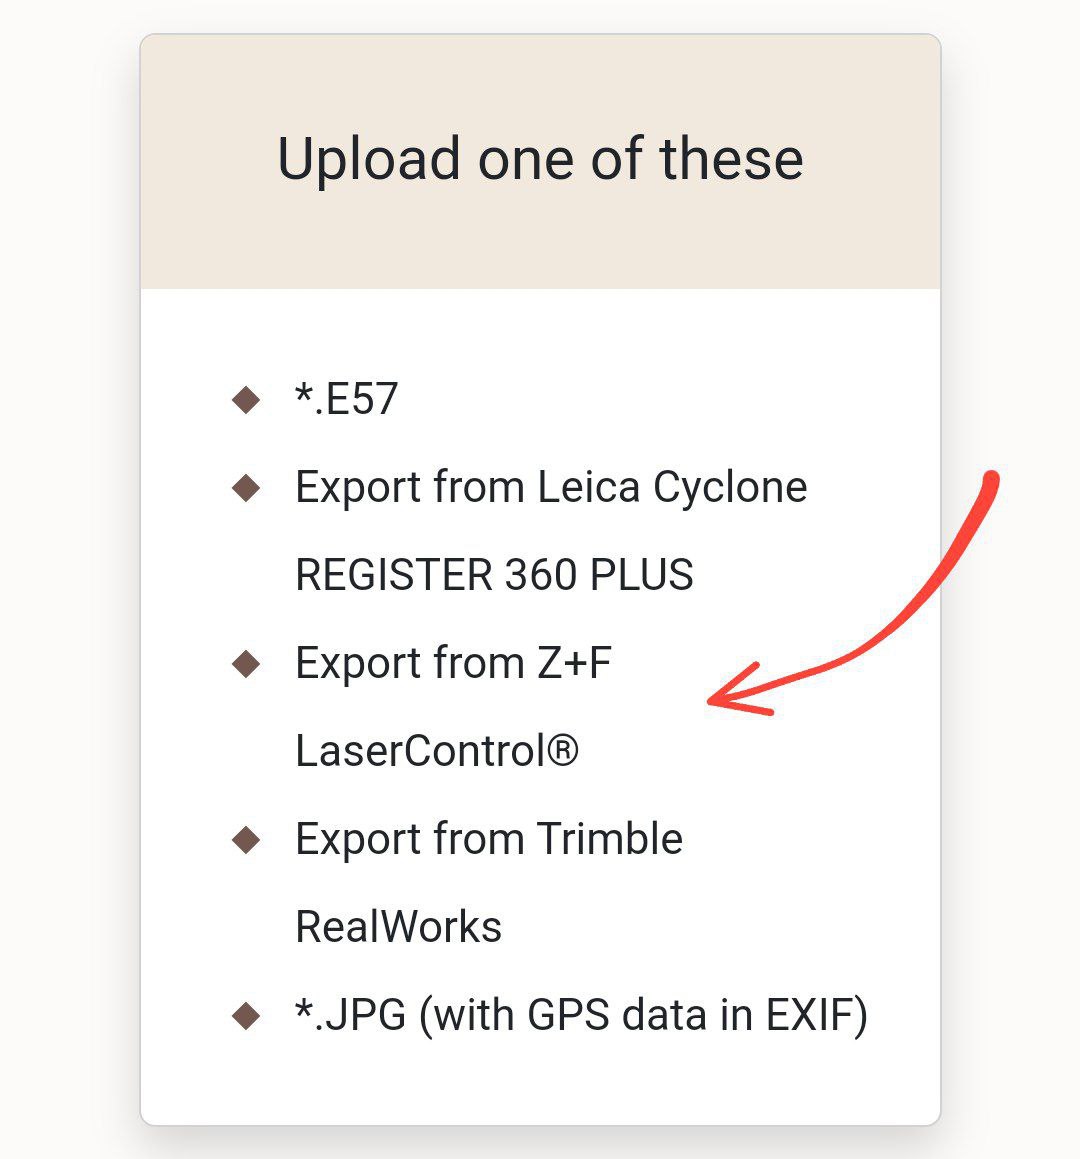Click the word "Cyclone"

pyautogui.click(x=730, y=488)
